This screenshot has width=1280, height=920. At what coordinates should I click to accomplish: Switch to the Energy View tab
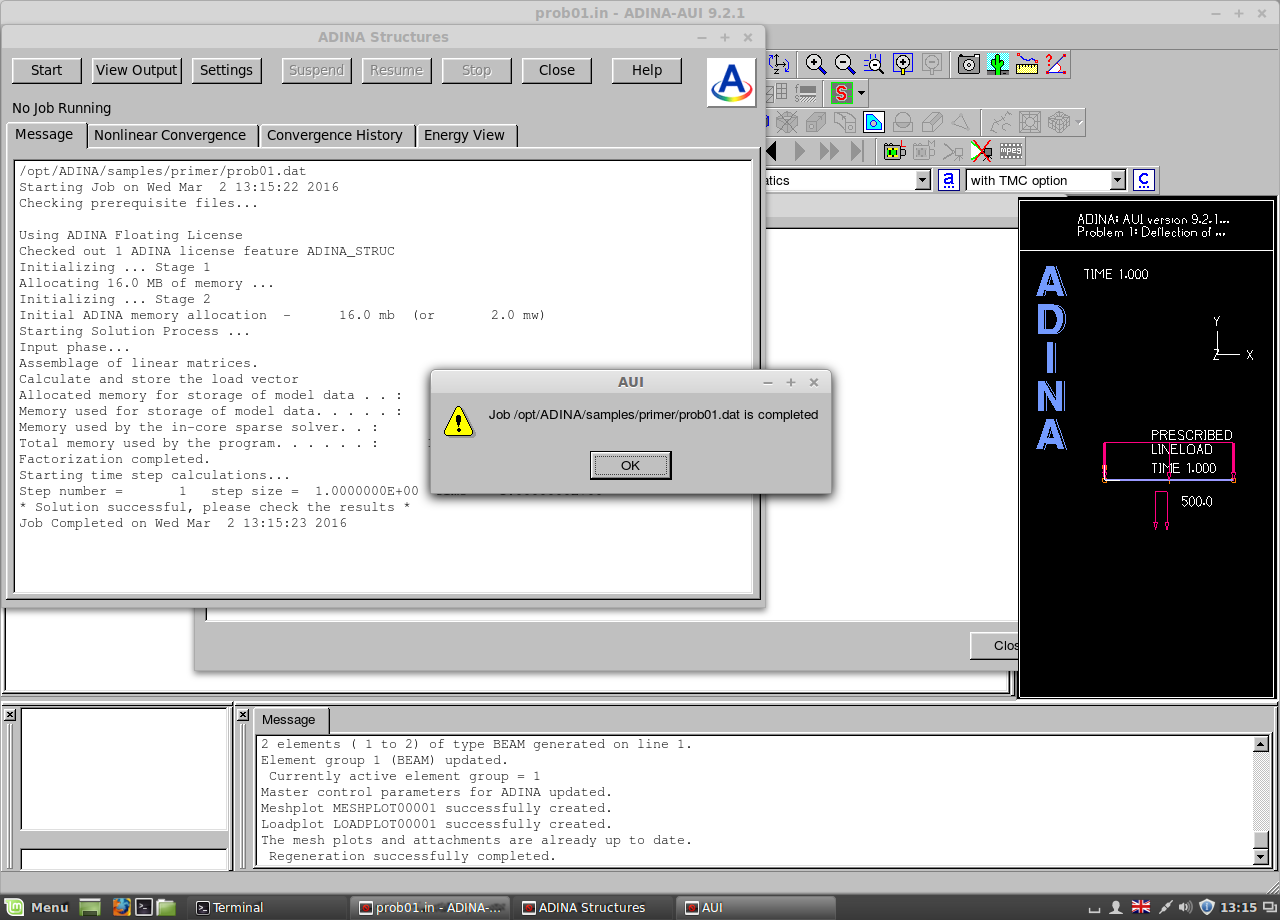point(465,135)
